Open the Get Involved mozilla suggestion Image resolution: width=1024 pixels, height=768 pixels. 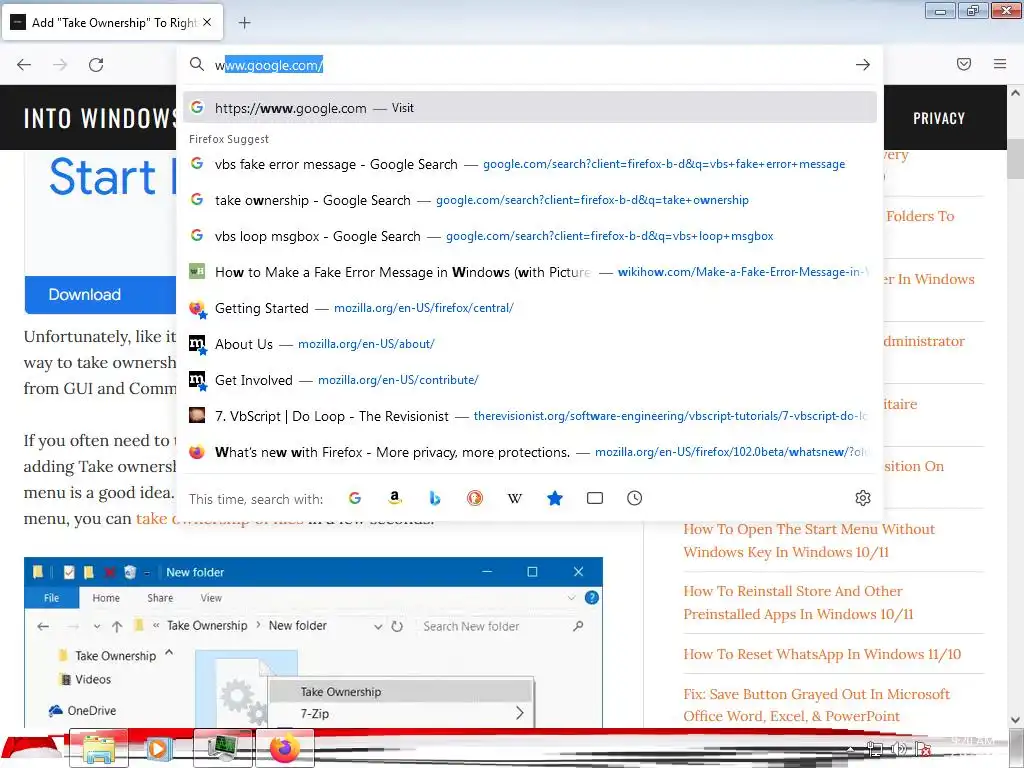pos(530,379)
